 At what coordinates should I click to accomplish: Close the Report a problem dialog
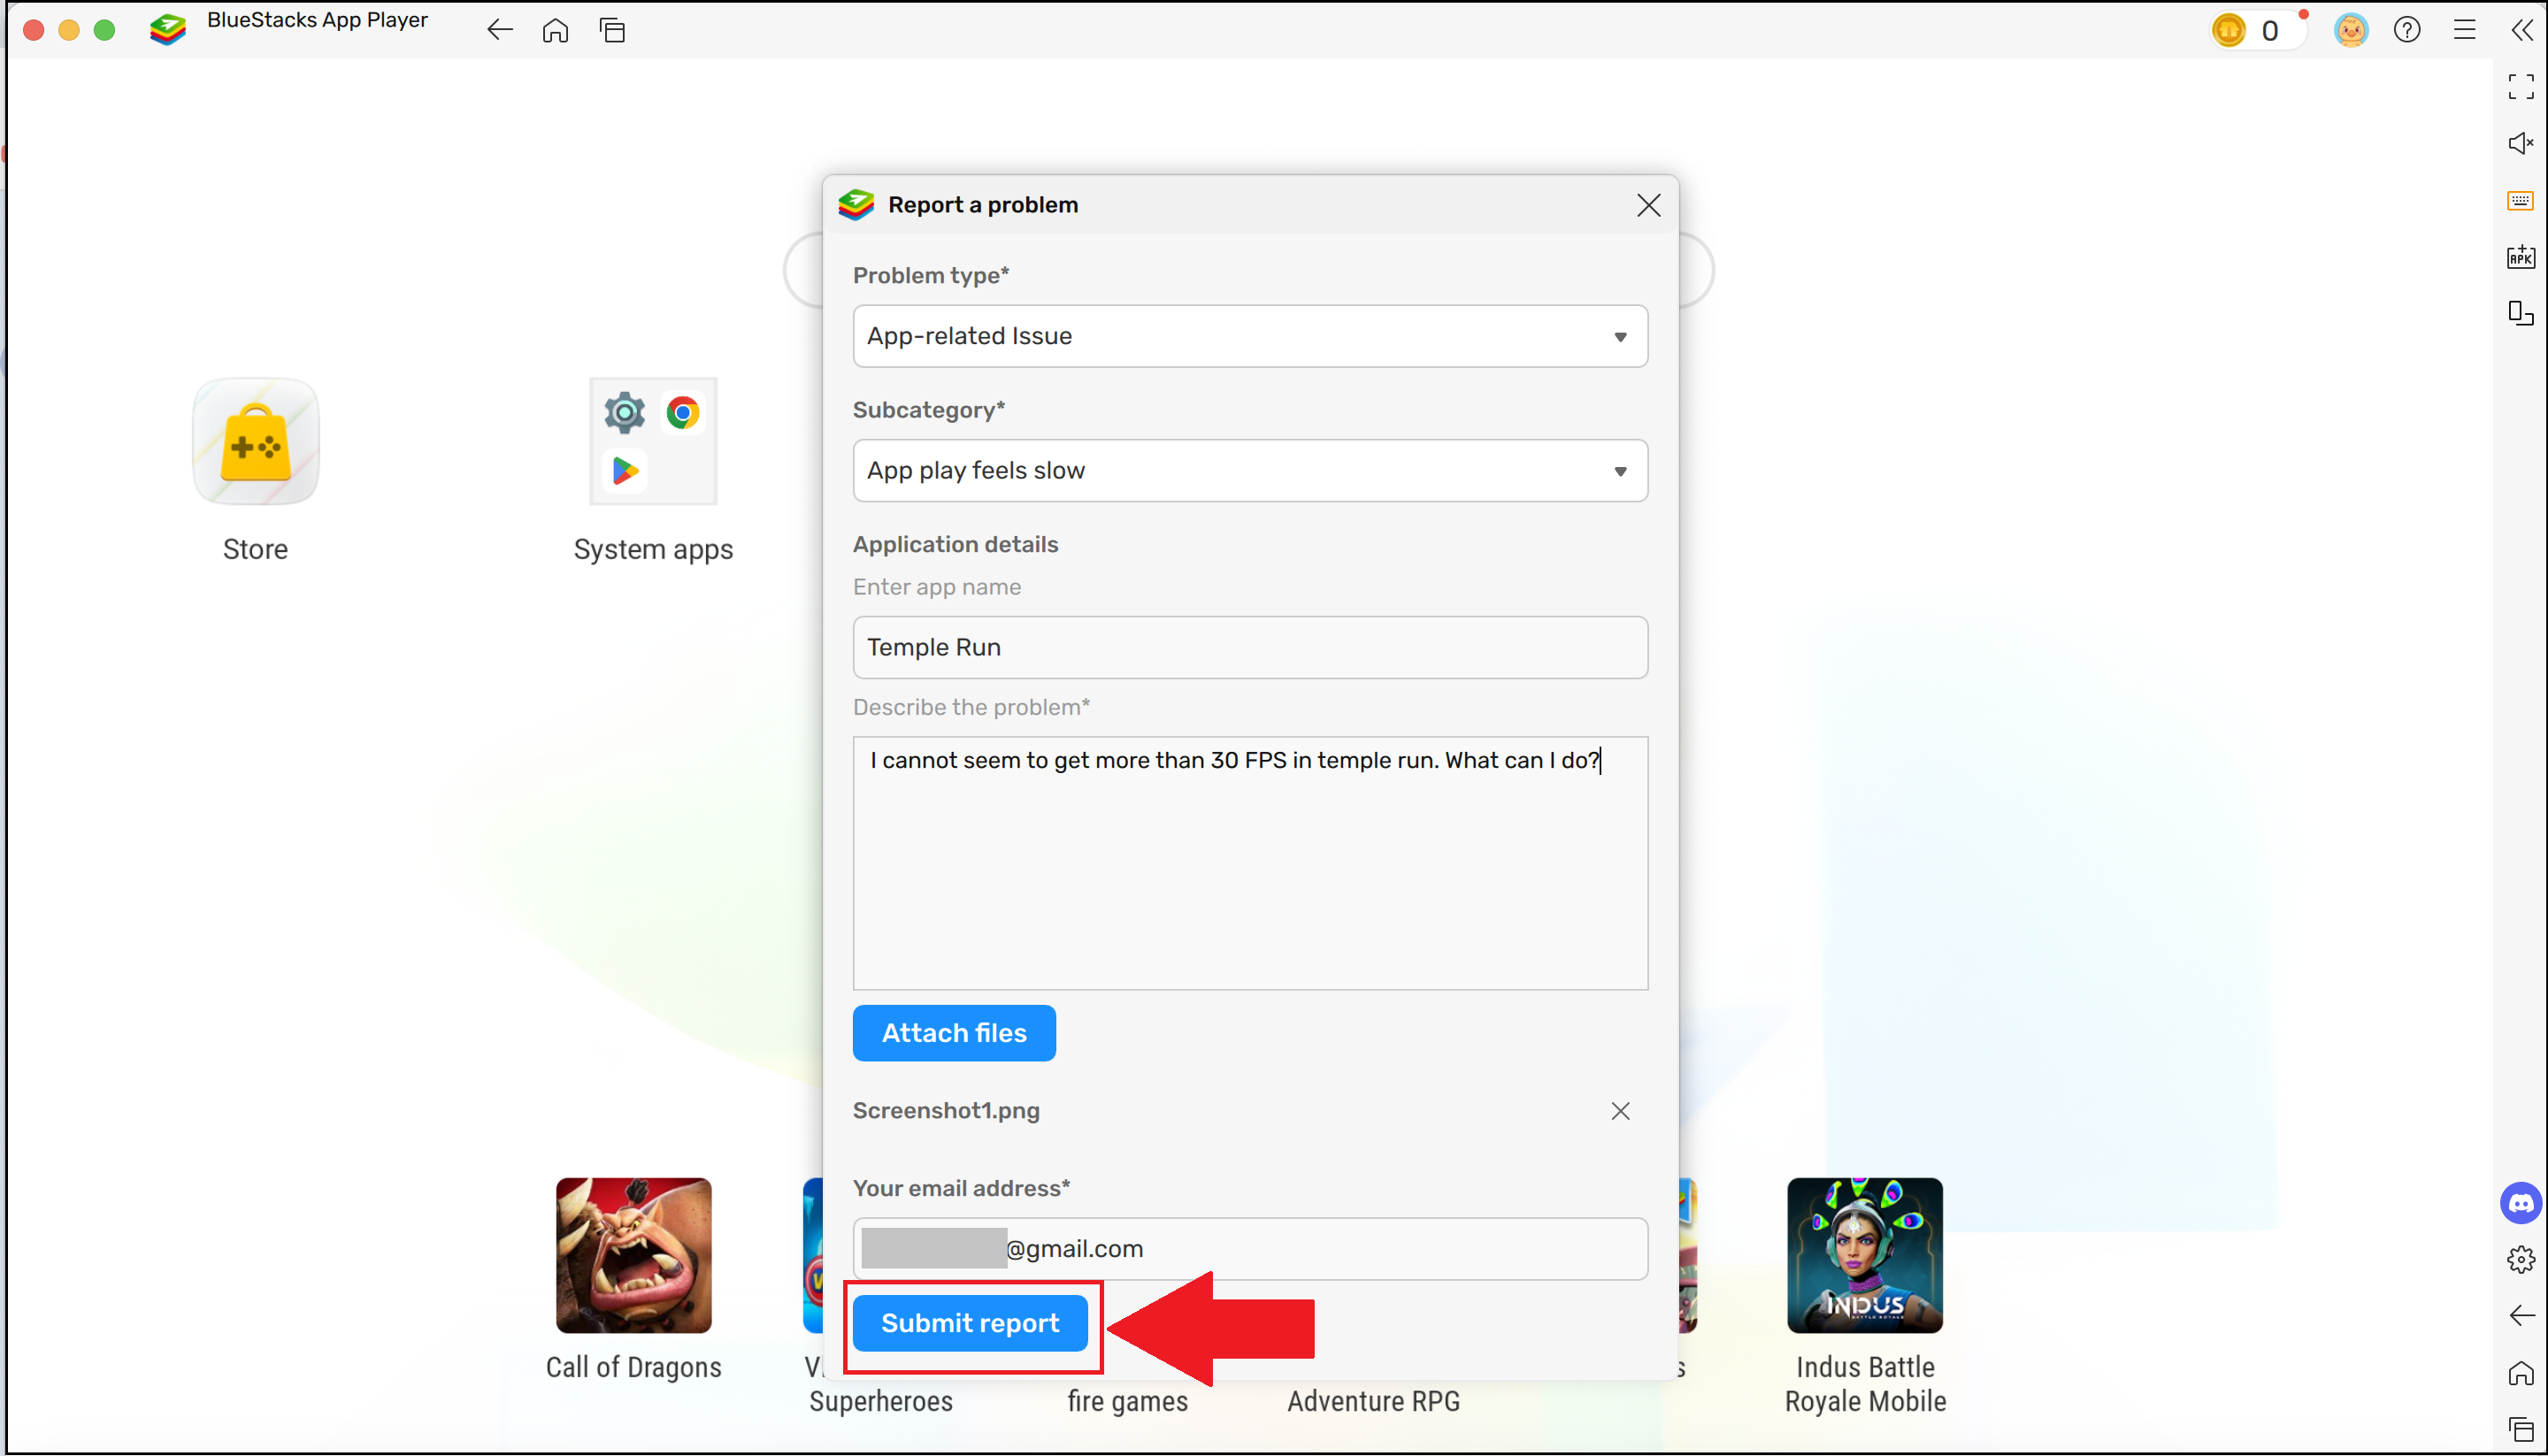tap(1649, 205)
